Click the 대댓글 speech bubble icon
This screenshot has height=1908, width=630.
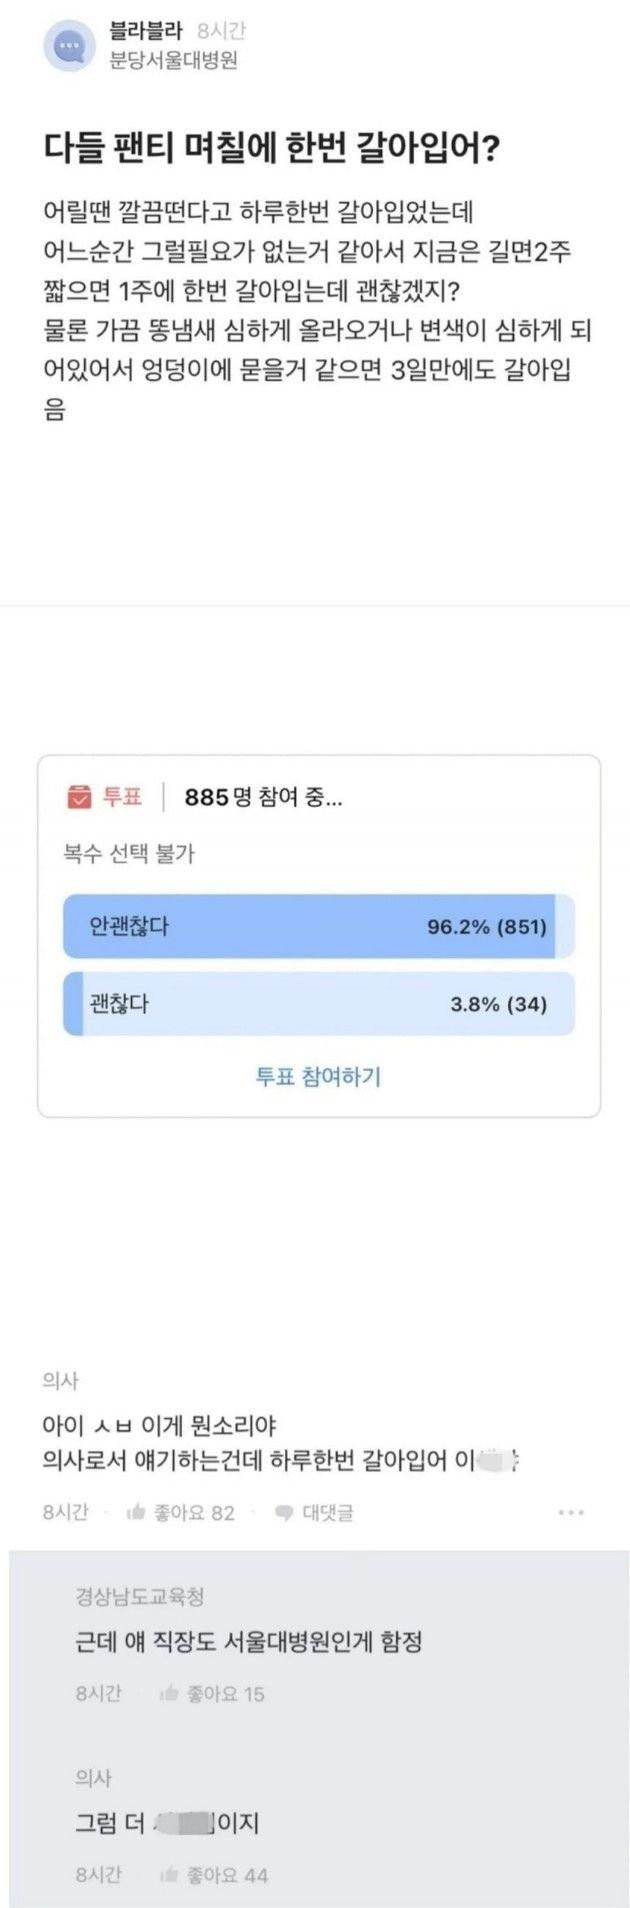[283, 1513]
